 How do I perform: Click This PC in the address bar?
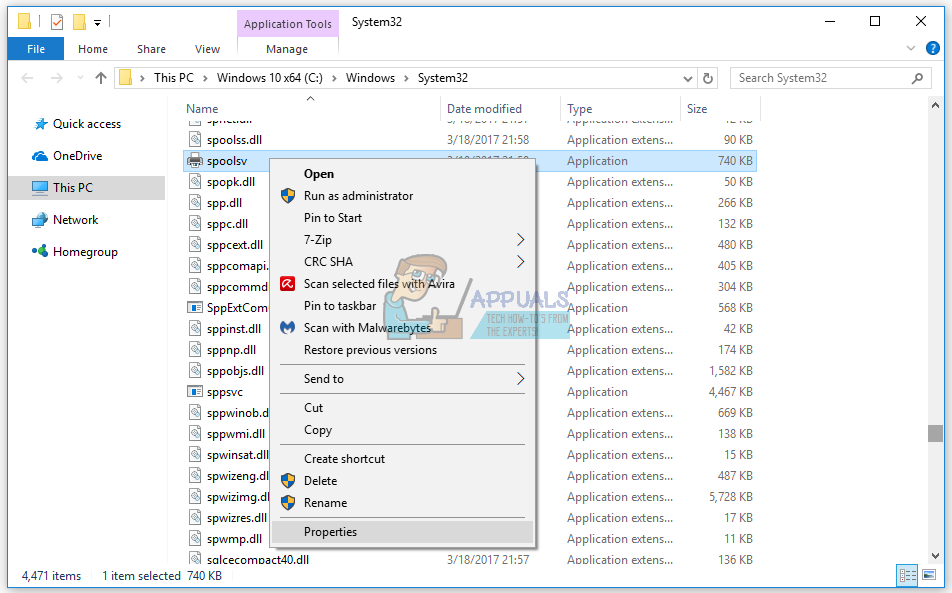pyautogui.click(x=174, y=78)
